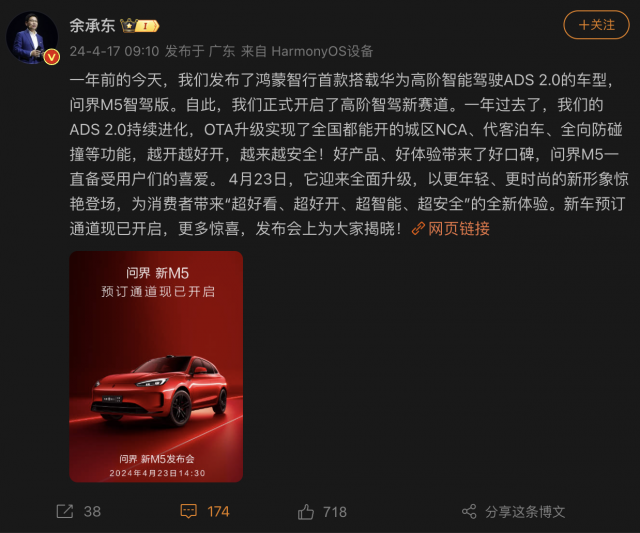The width and height of the screenshot is (640, 533).
Task: Click the post timestamp 24-4-17 09:10
Action: [114, 51]
